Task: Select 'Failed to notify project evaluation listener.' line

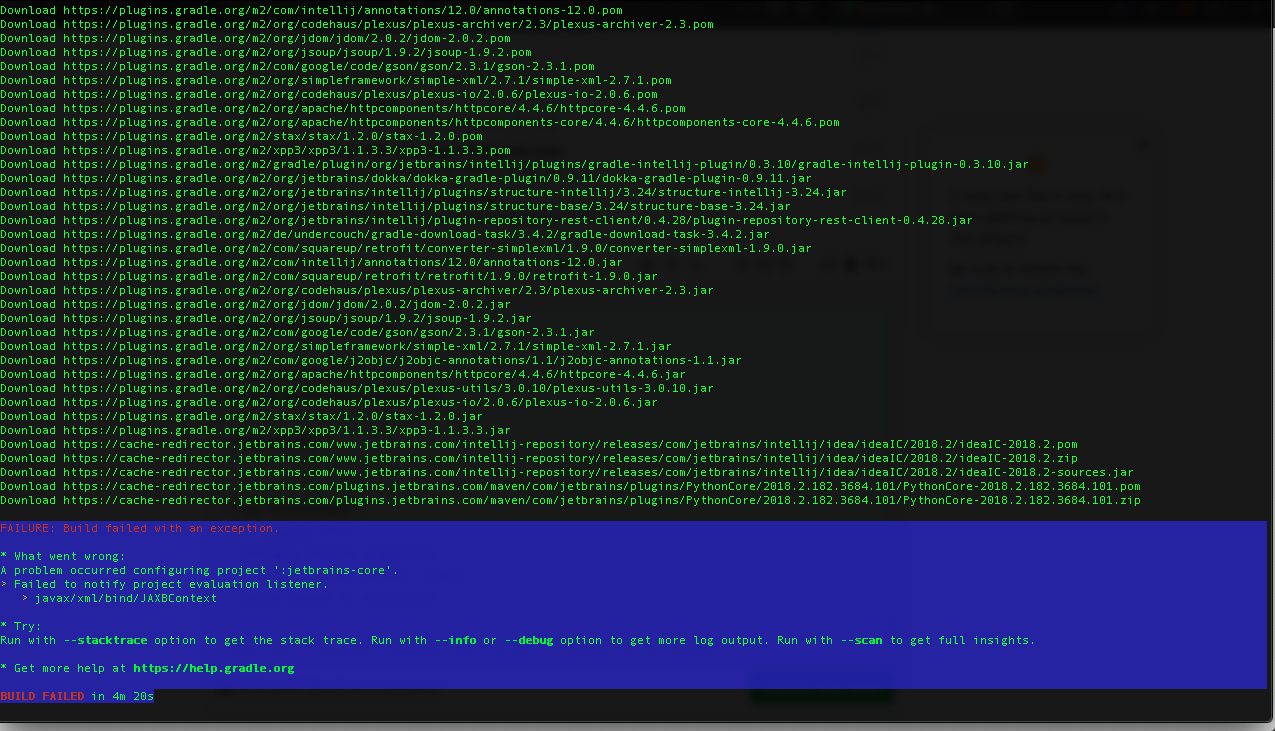Action: [x=164, y=584]
